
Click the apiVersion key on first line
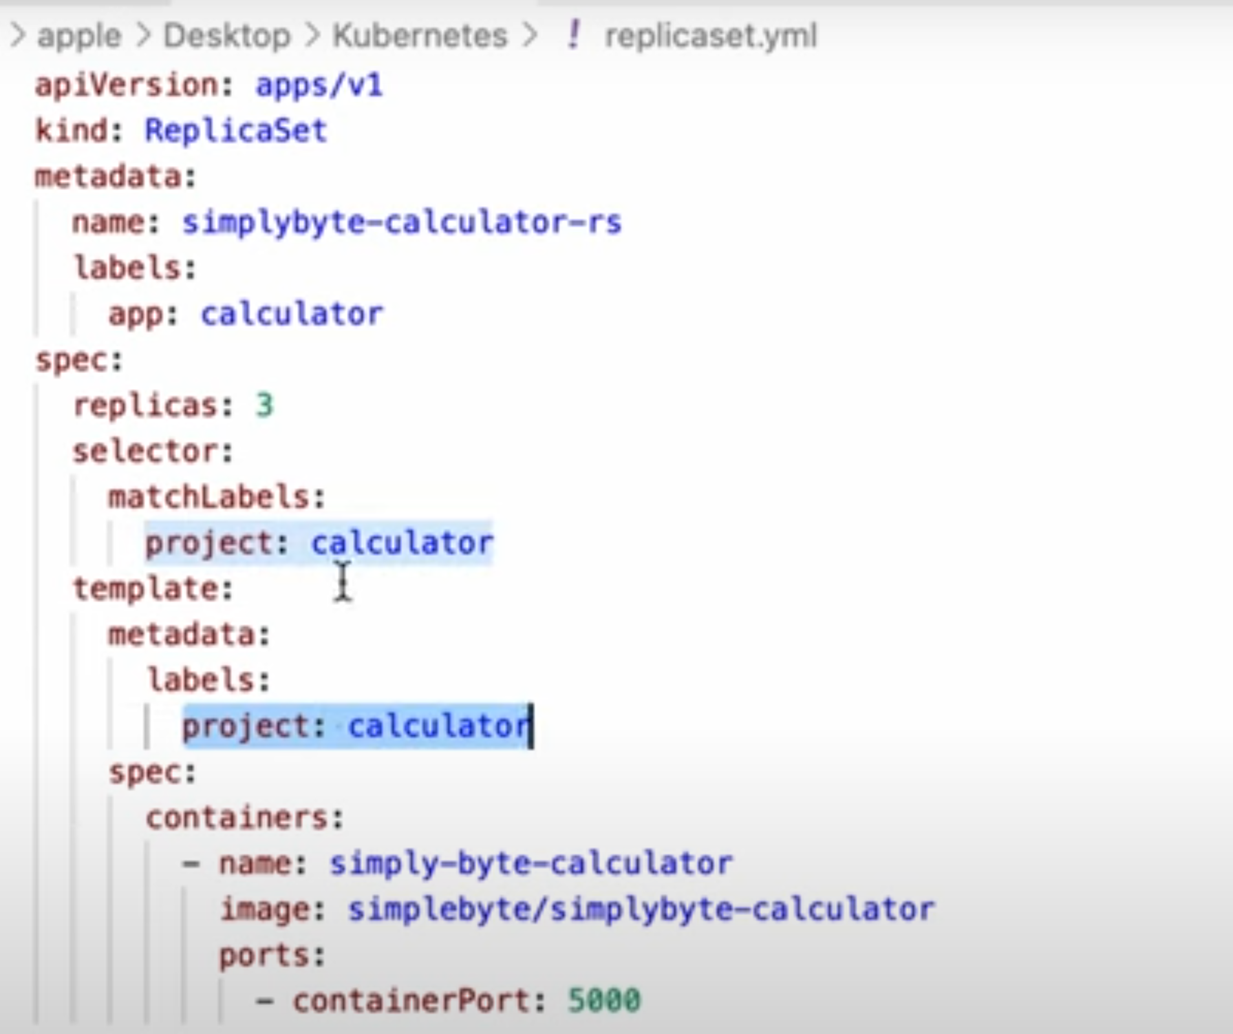click(x=127, y=85)
